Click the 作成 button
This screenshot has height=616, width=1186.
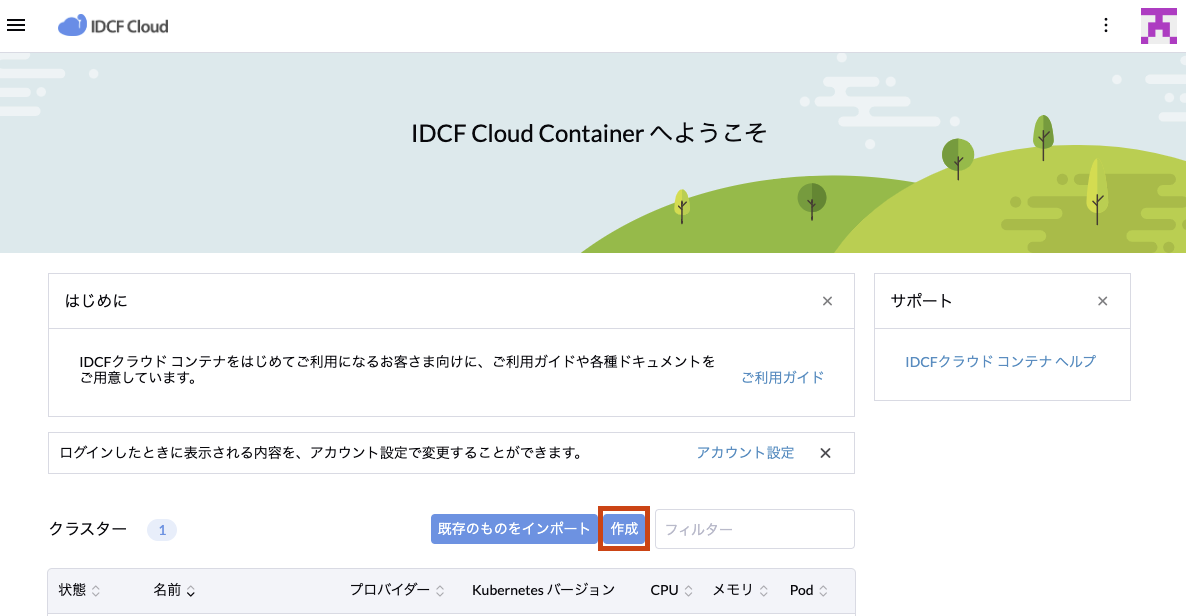[624, 529]
